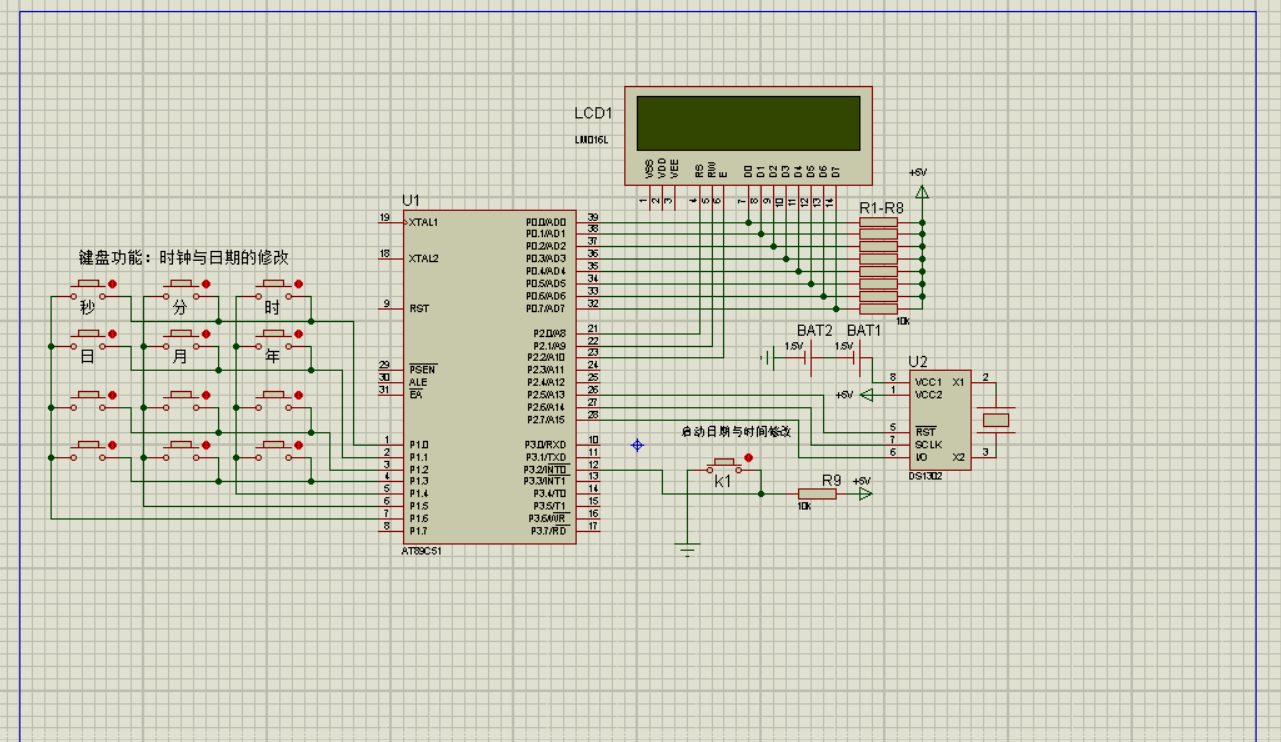The height and width of the screenshot is (742, 1281).
Task: Click the crystal oscillator symbol beside U2
Action: pyautogui.click(x=997, y=419)
